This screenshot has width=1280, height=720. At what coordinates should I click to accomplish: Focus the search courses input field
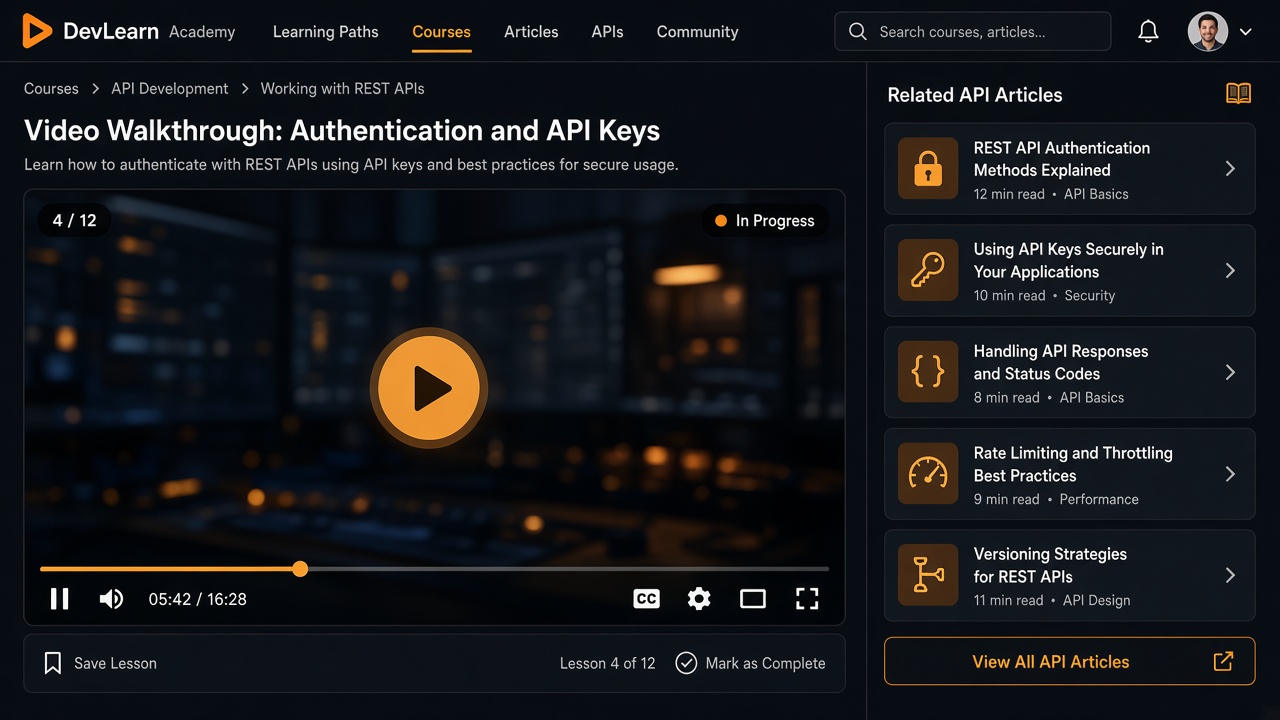tap(972, 32)
